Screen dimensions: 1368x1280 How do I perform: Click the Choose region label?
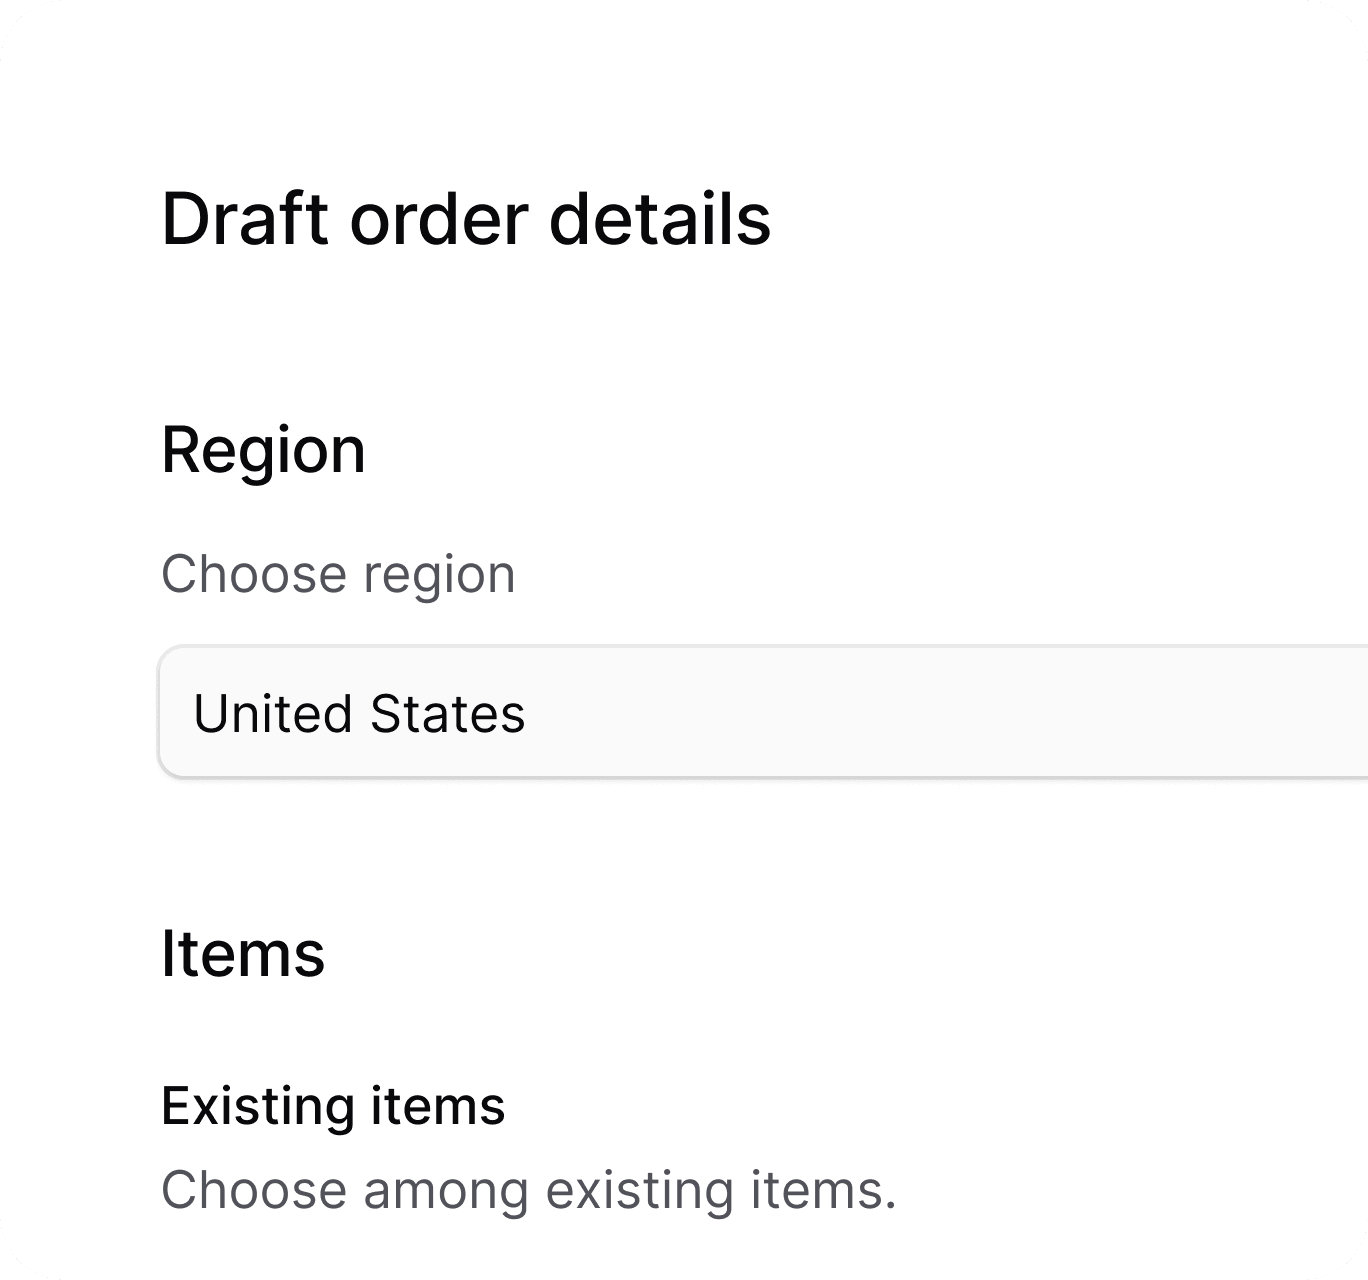pyautogui.click(x=339, y=573)
